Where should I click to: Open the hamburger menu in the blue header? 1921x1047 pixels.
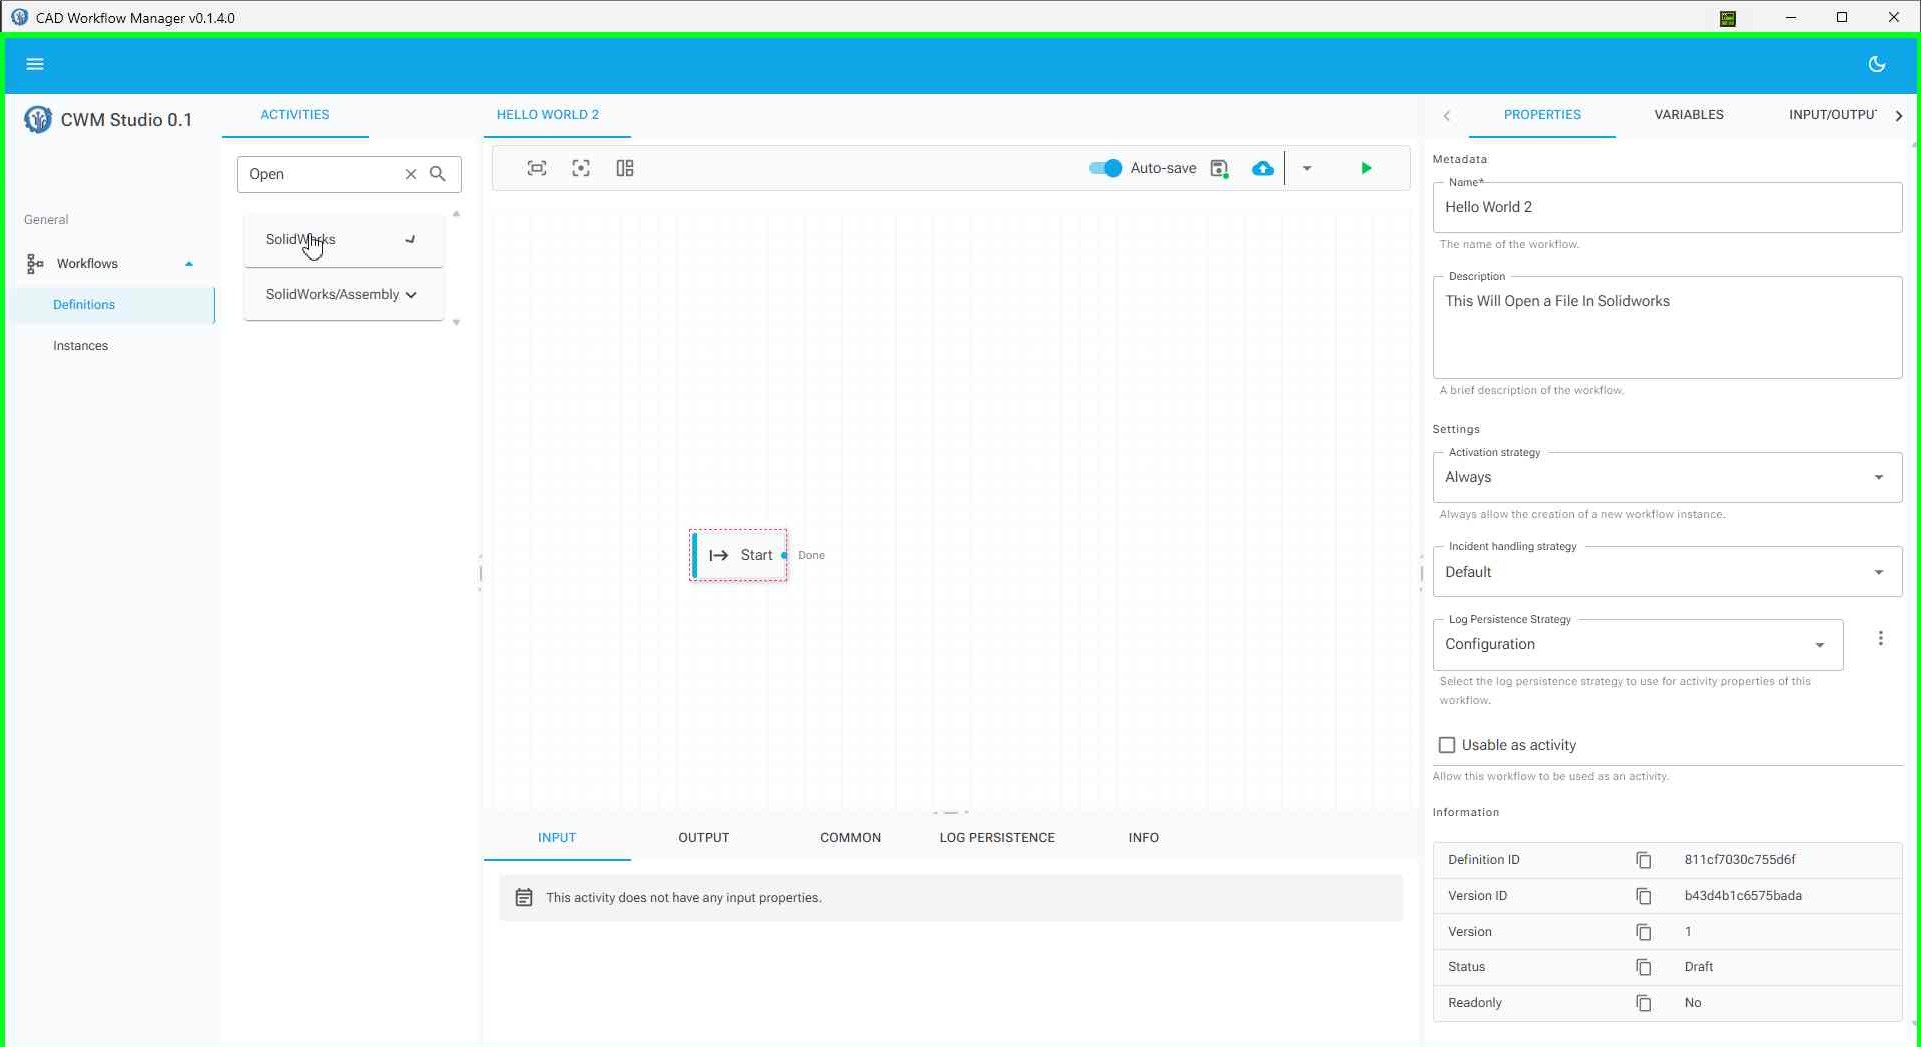[x=35, y=63]
